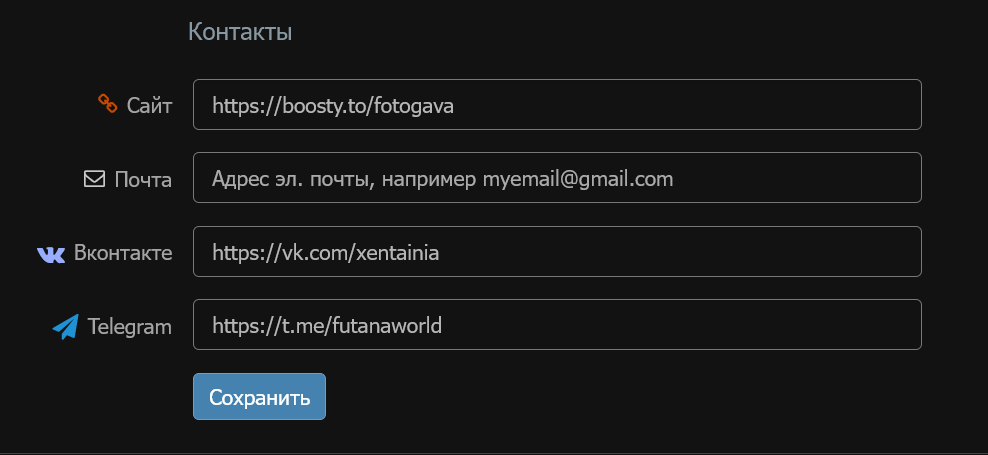Click the VK logo icon
The image size is (988, 455).
(51, 254)
